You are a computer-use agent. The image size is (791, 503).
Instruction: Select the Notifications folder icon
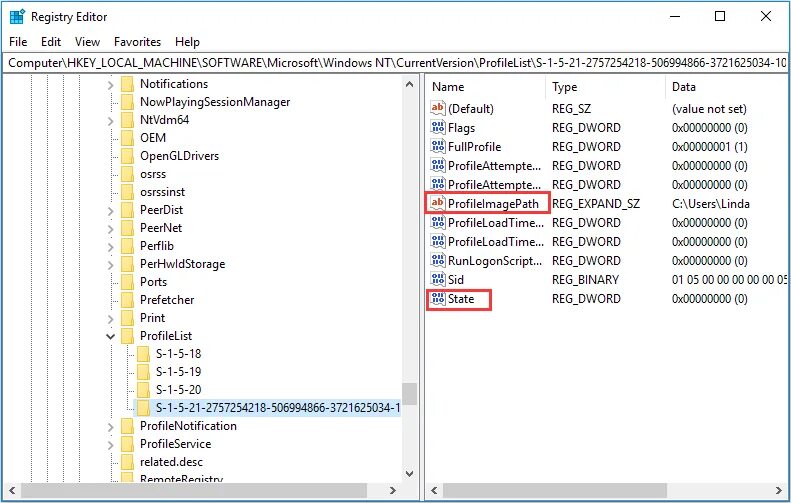click(x=128, y=84)
